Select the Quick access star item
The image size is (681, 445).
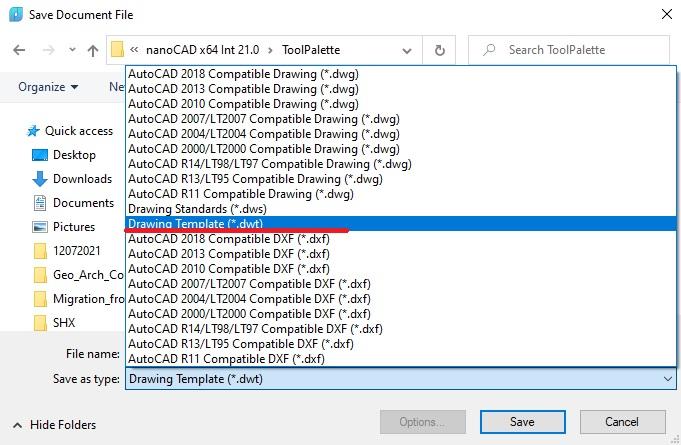(78, 131)
